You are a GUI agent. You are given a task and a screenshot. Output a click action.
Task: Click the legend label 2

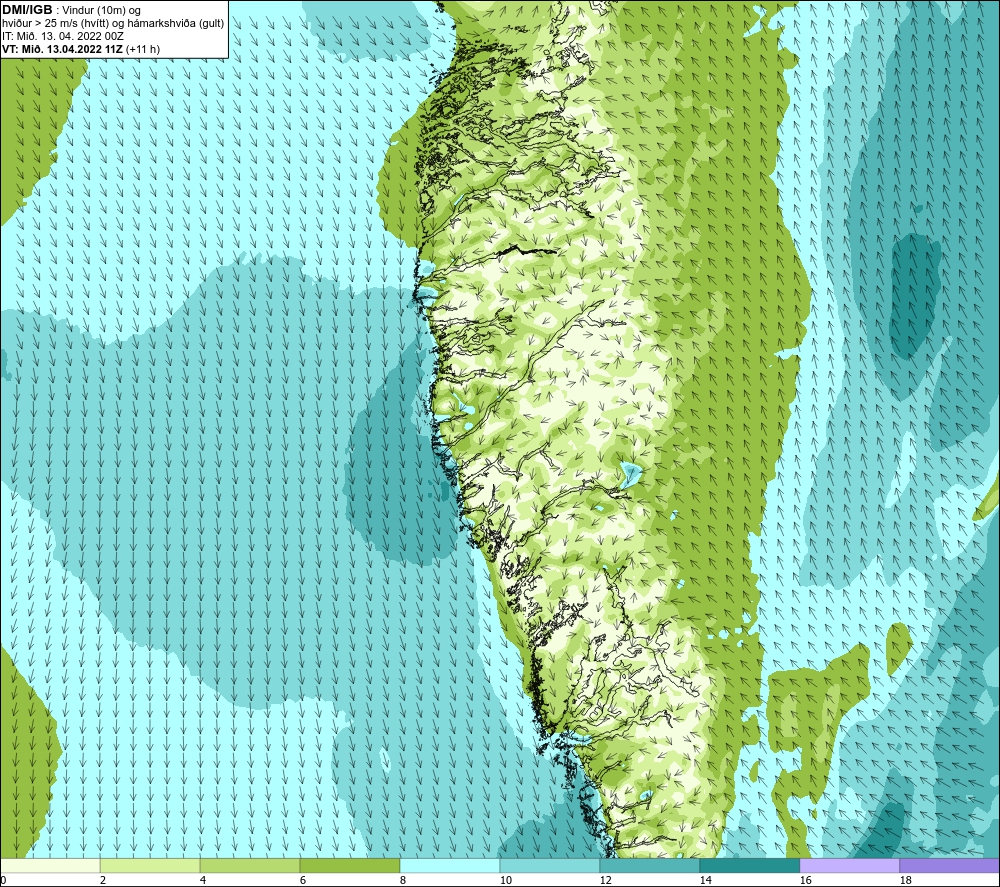103,881
